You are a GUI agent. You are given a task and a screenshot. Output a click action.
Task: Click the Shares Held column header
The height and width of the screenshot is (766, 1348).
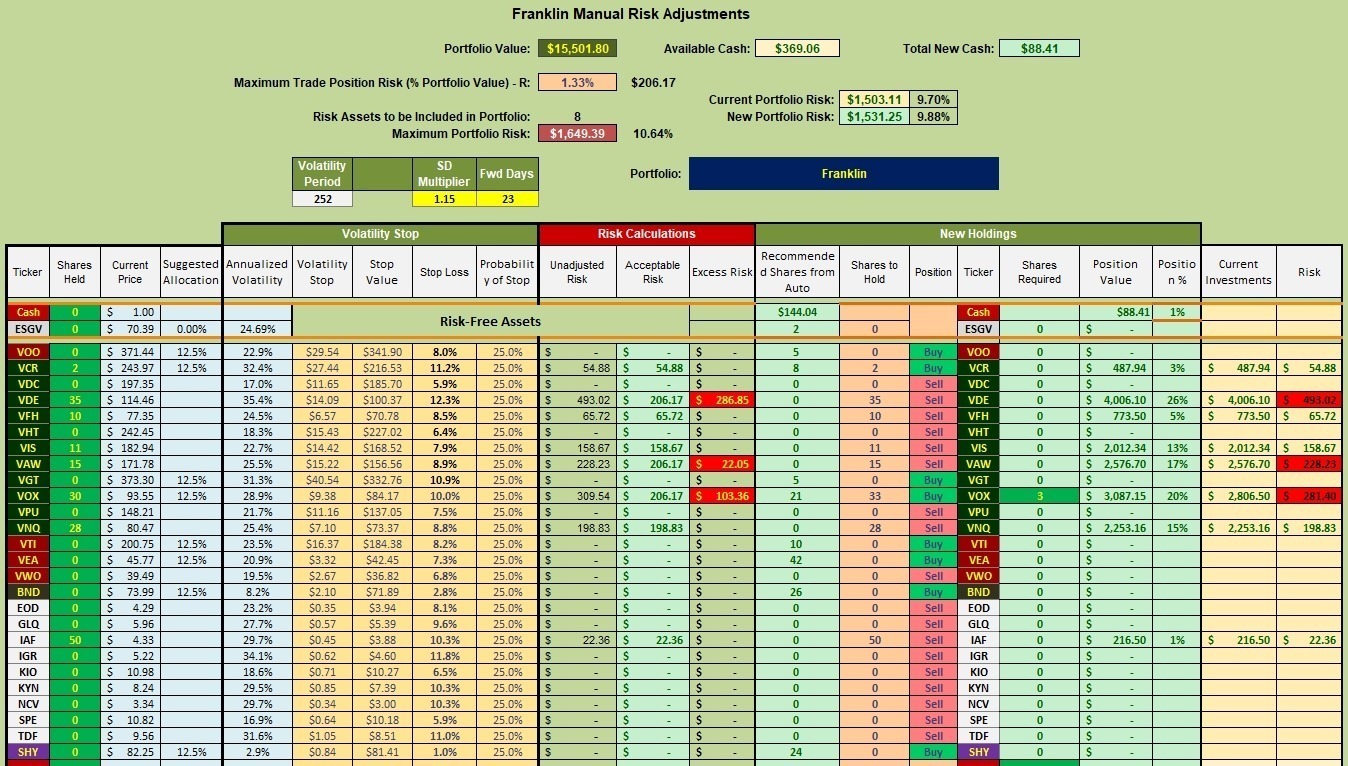pyautogui.click(x=74, y=272)
